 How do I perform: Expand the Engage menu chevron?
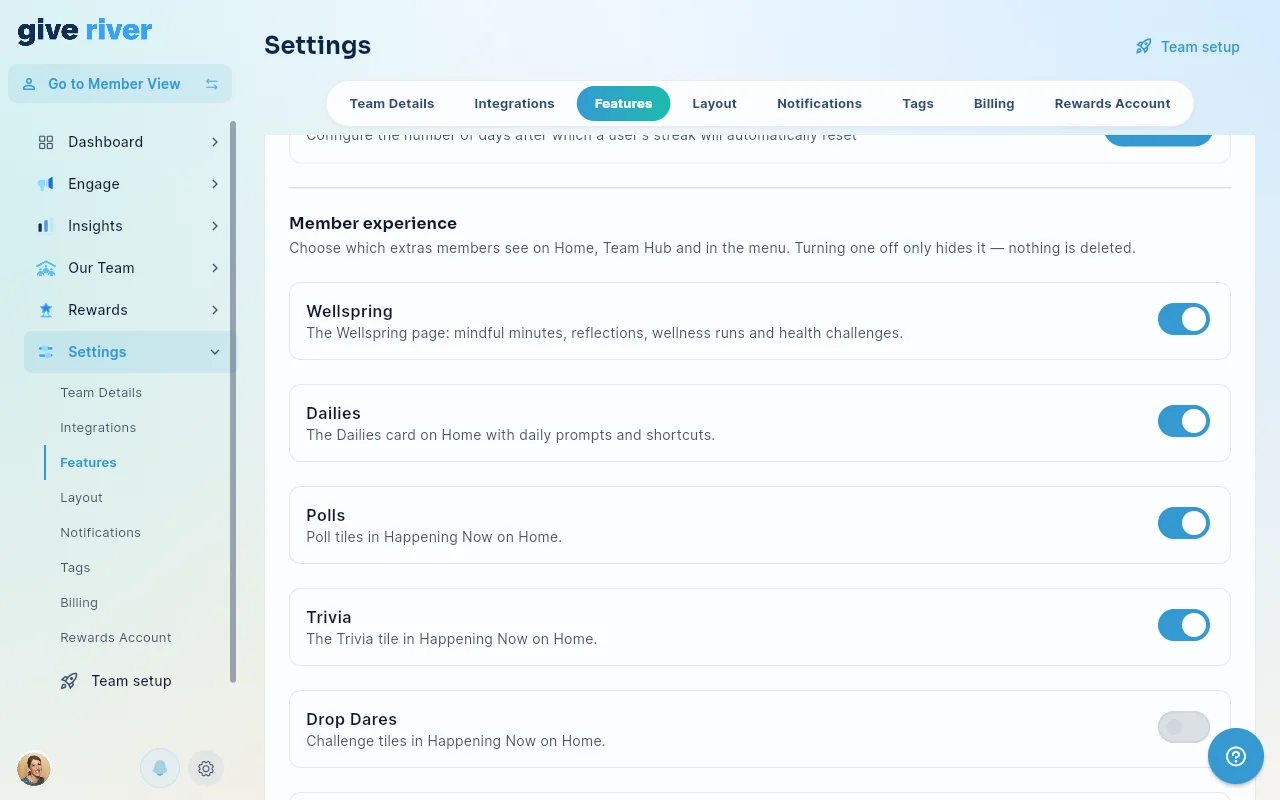coord(215,184)
